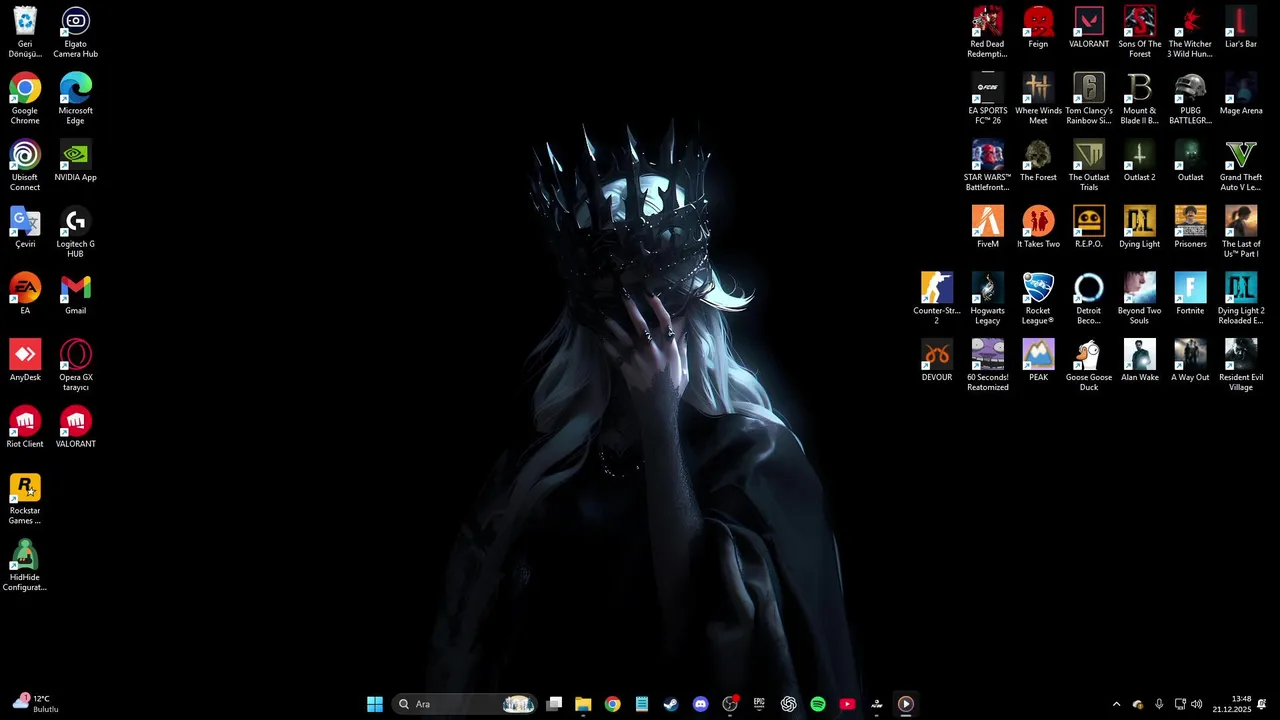Launch STAR WARS Battlefront shortcut
This screenshot has width=1280, height=720.
tap(987, 166)
